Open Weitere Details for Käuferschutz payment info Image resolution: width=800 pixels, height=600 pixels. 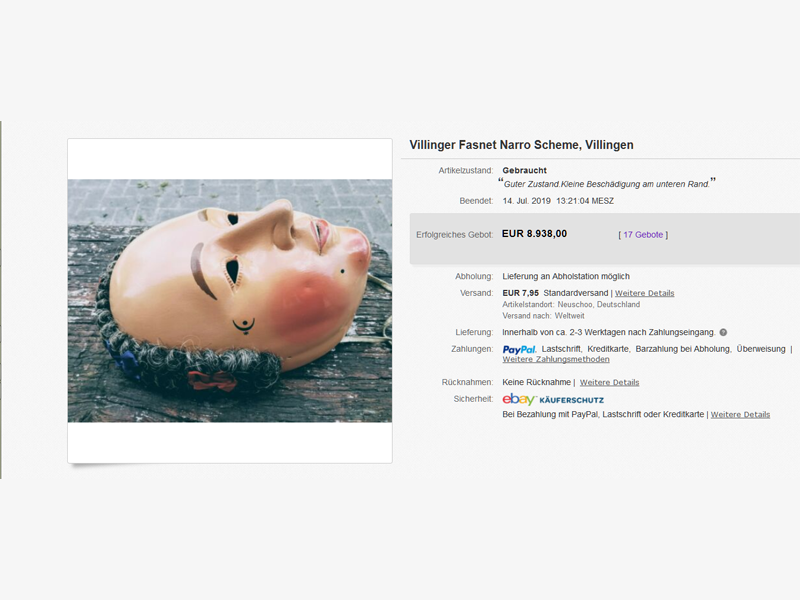(740, 414)
